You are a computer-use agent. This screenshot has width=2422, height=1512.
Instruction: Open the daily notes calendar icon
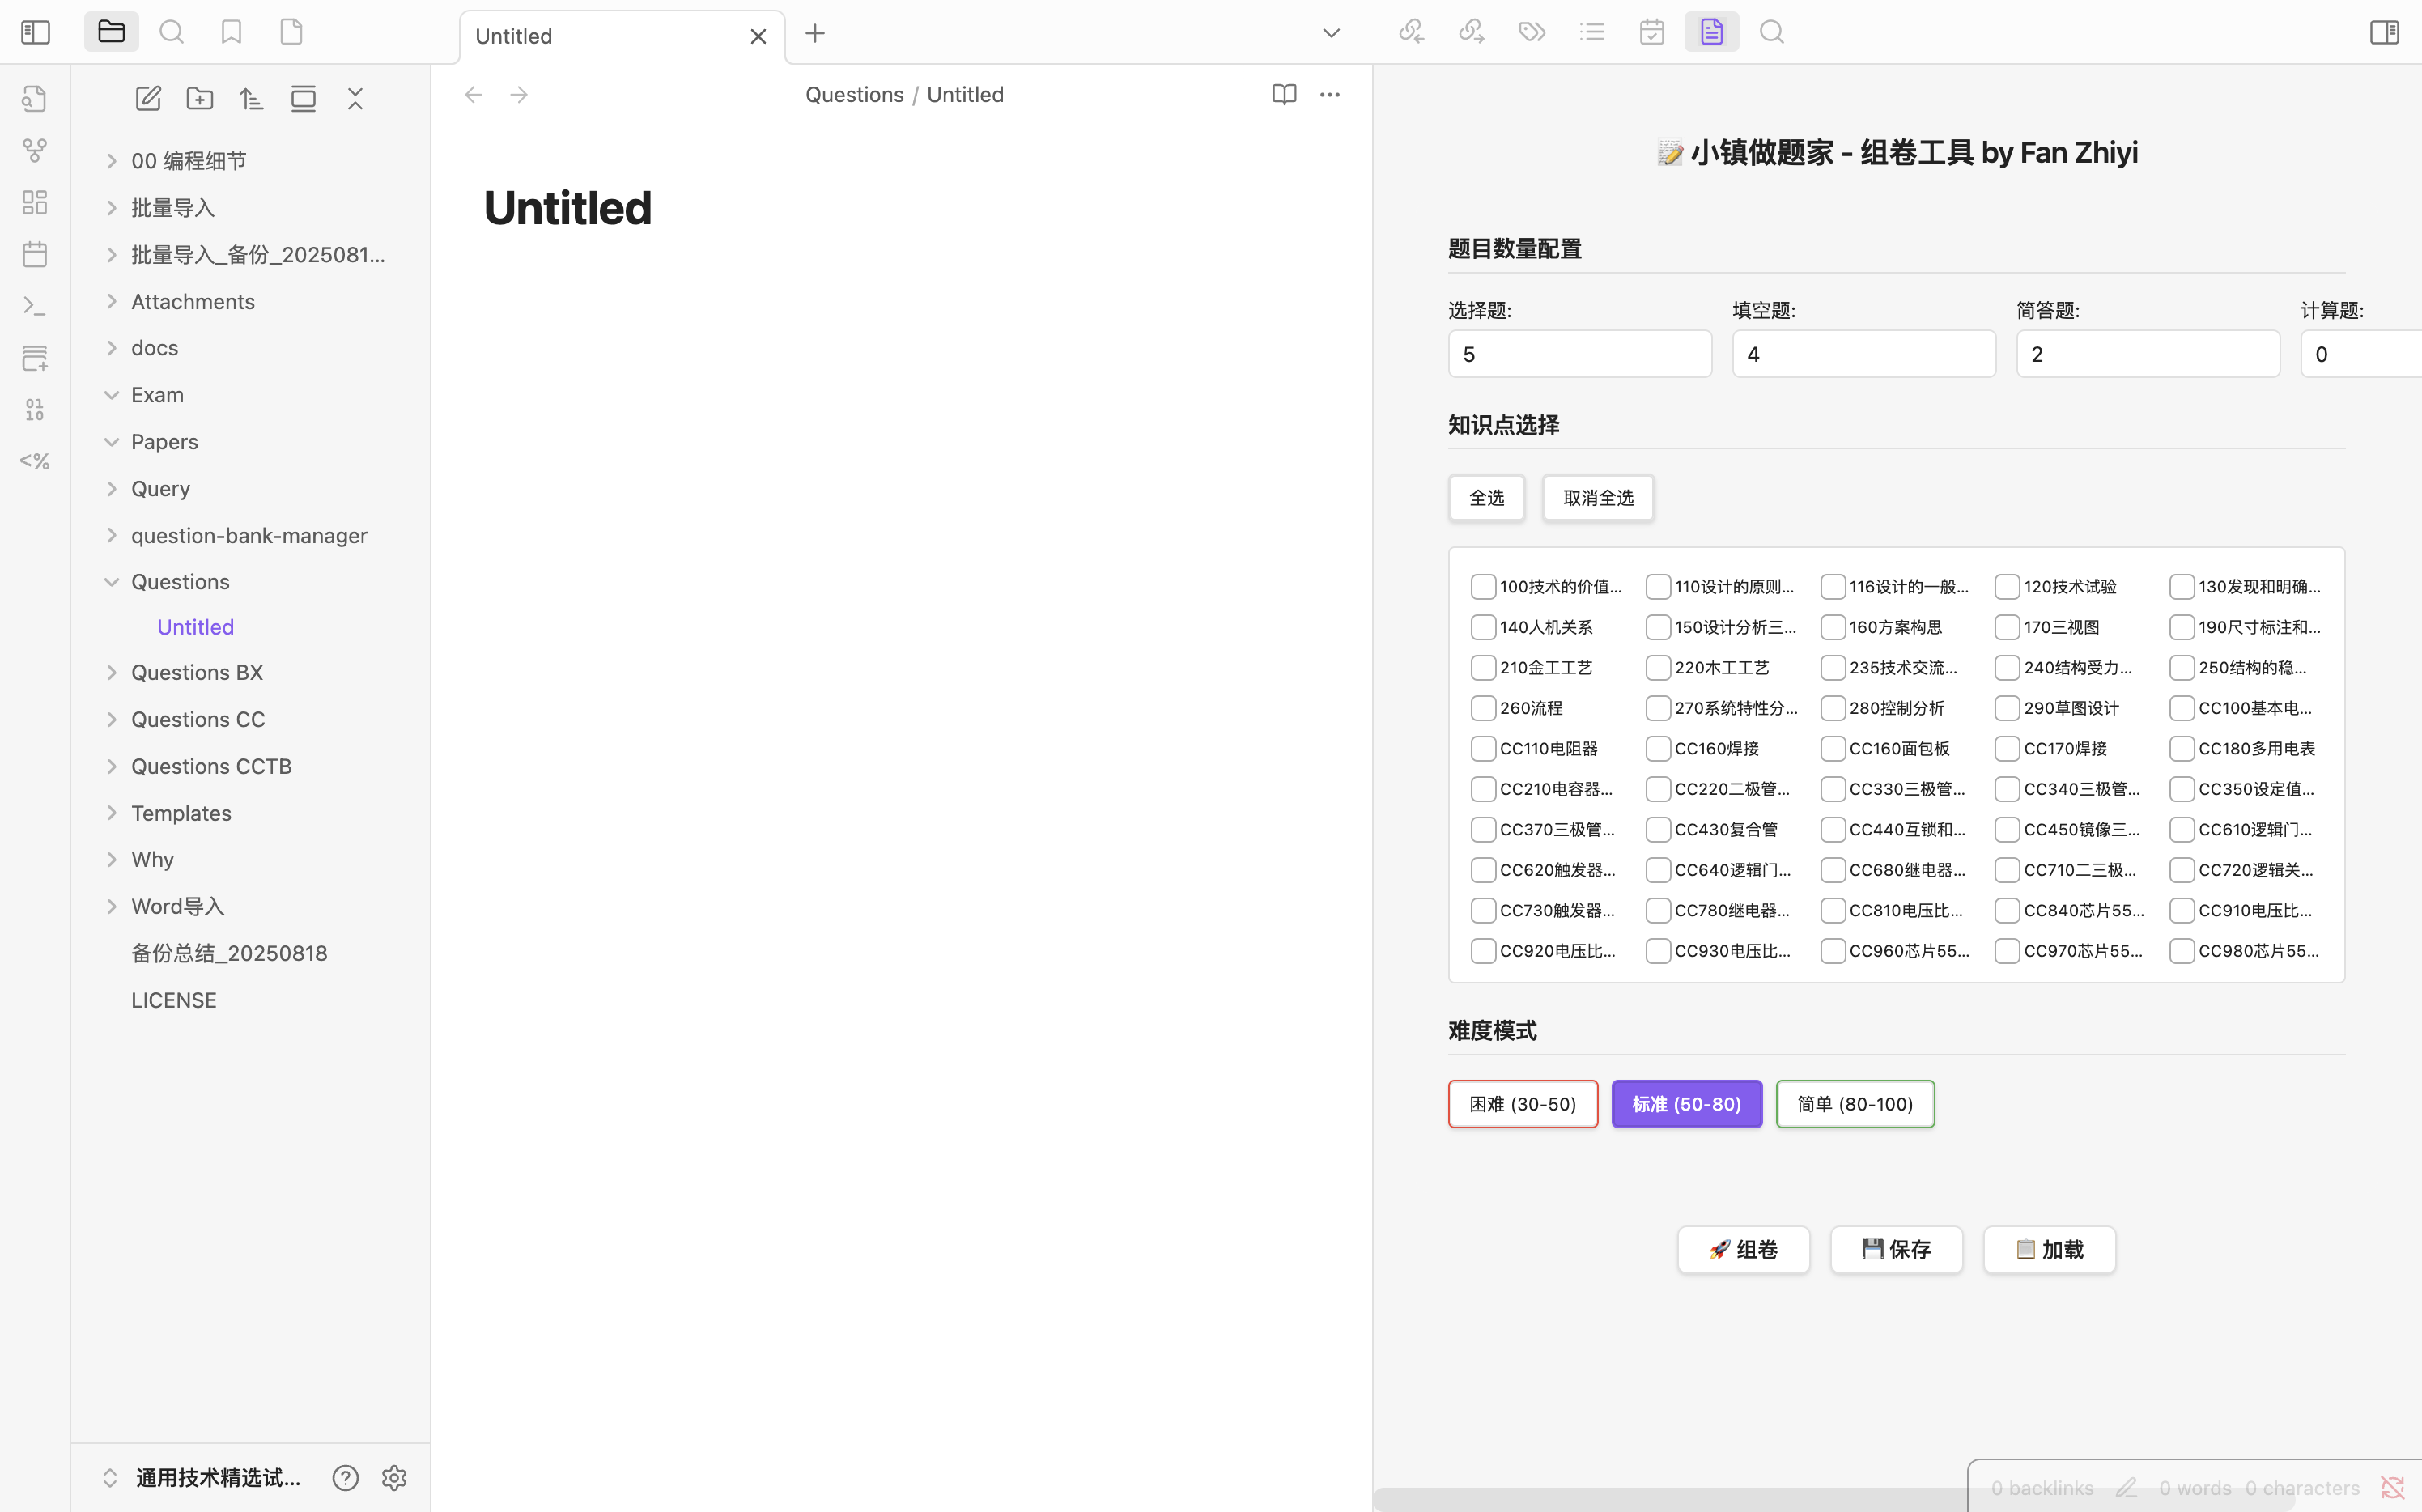pos(35,254)
